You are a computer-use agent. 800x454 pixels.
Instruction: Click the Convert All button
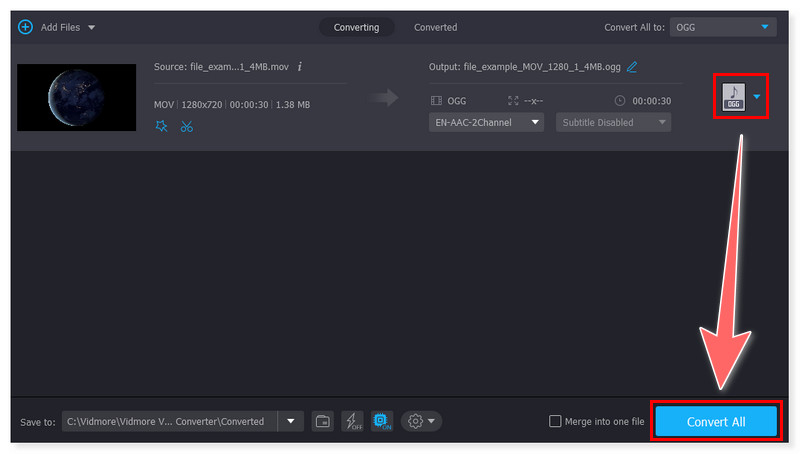click(715, 421)
